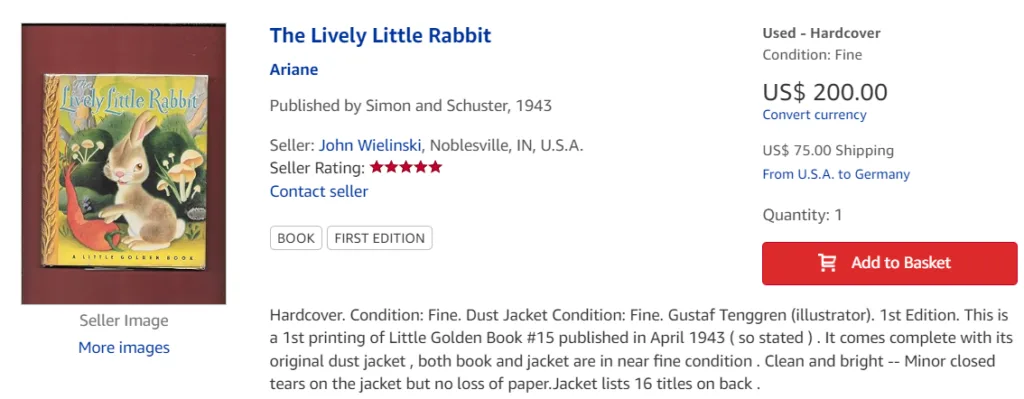
Task: Click the US$ 200.00 price
Action: [x=825, y=92]
